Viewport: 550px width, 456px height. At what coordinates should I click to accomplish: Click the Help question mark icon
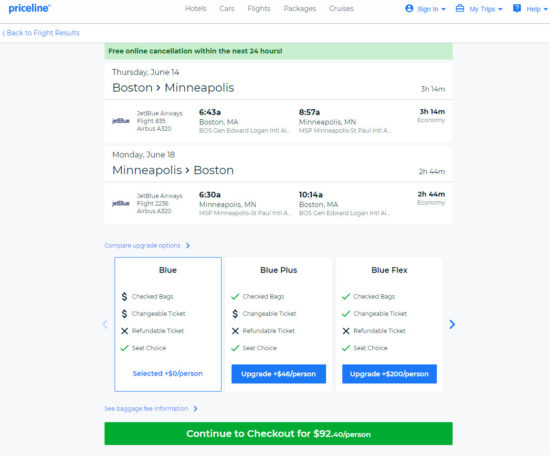[x=517, y=8]
